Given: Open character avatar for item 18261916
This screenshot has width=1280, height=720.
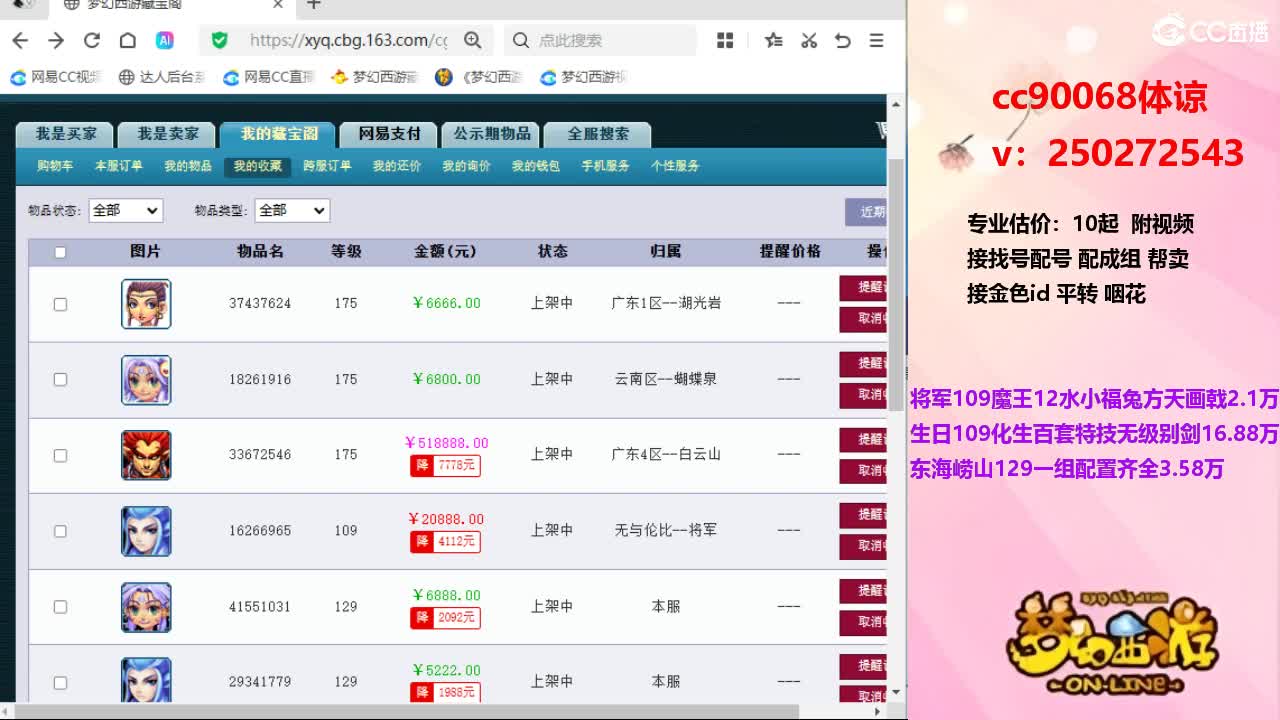Looking at the screenshot, I should coord(146,380).
